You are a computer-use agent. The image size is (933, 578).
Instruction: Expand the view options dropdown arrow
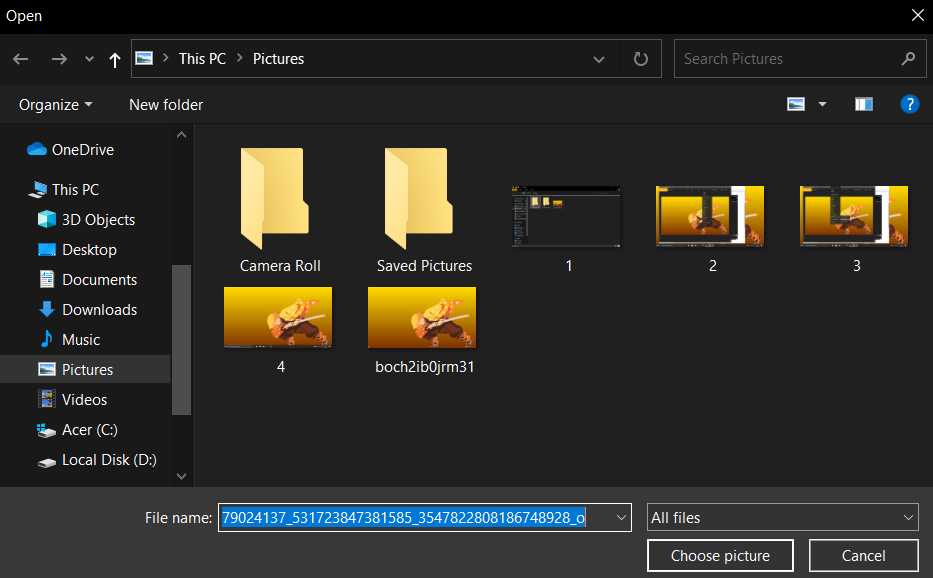[822, 104]
